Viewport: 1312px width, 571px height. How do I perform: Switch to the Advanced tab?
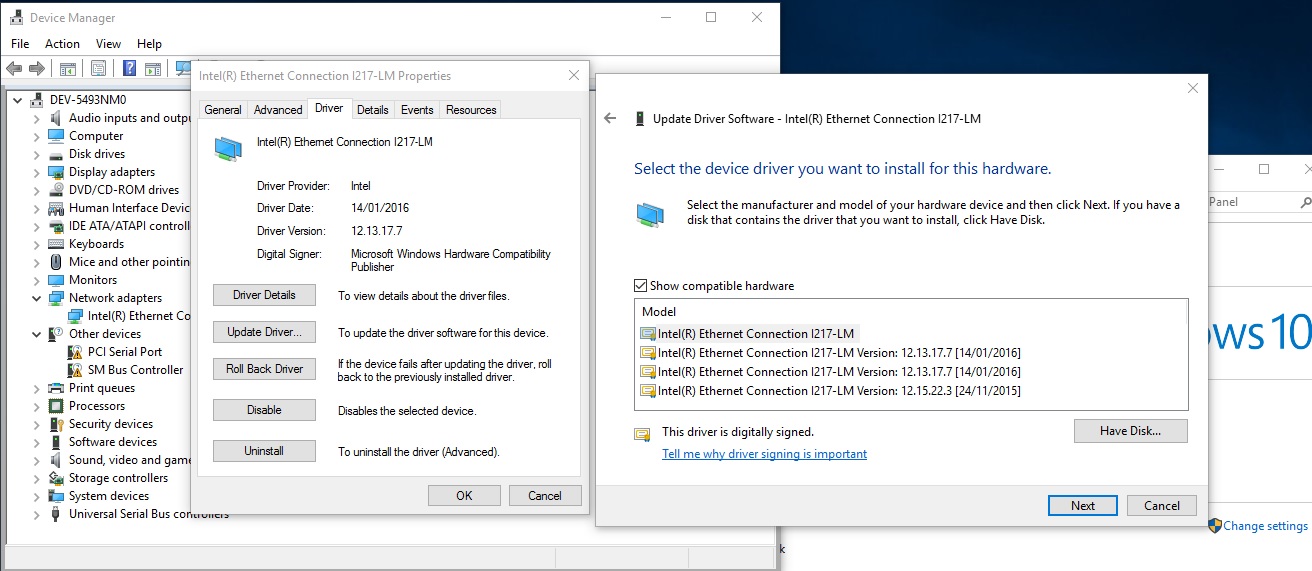278,110
